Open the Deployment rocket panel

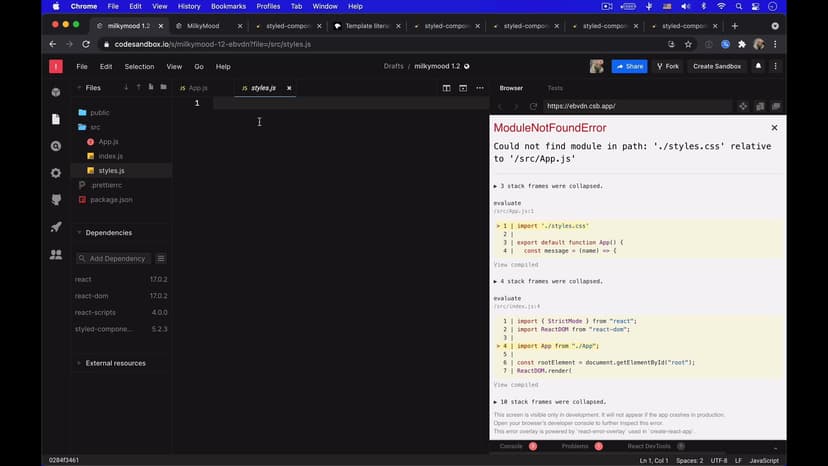coord(56,227)
